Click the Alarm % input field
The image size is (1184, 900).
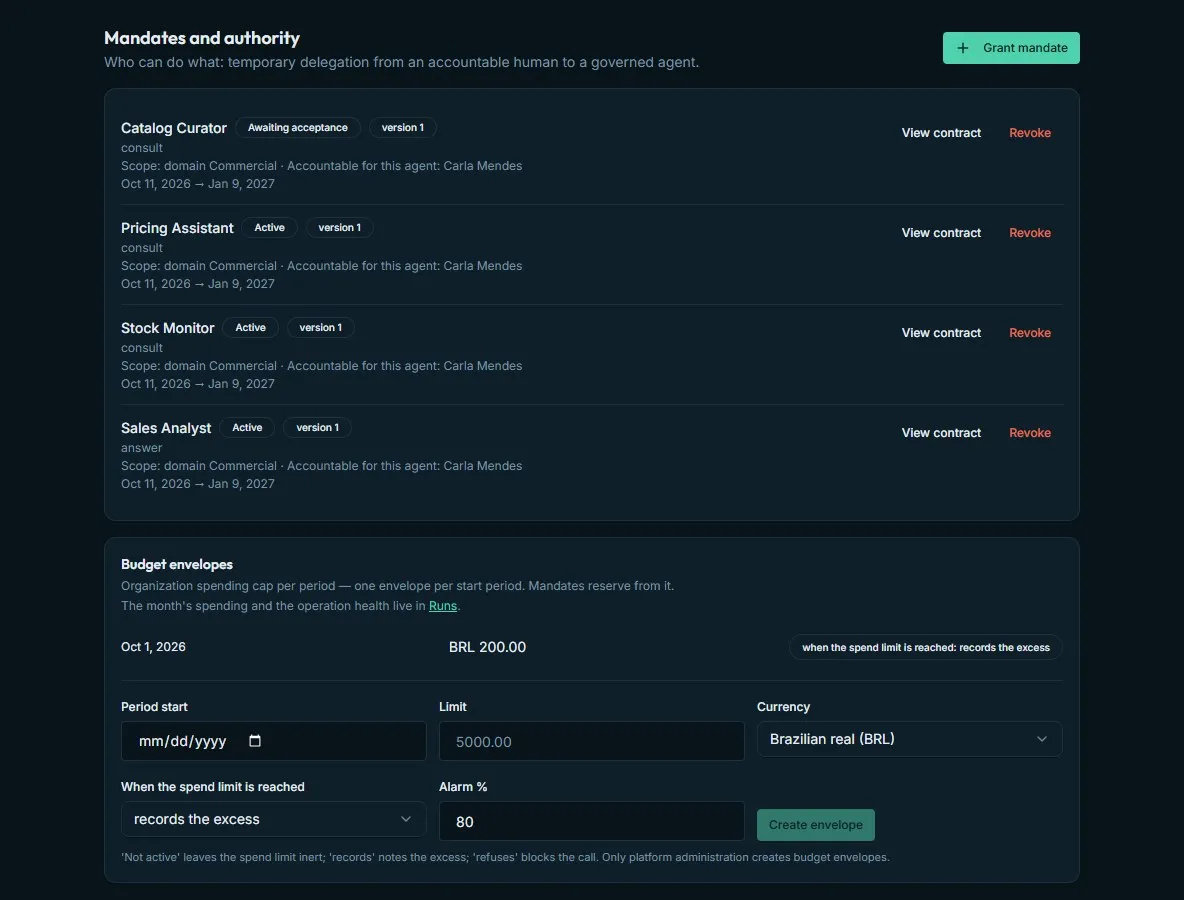591,821
